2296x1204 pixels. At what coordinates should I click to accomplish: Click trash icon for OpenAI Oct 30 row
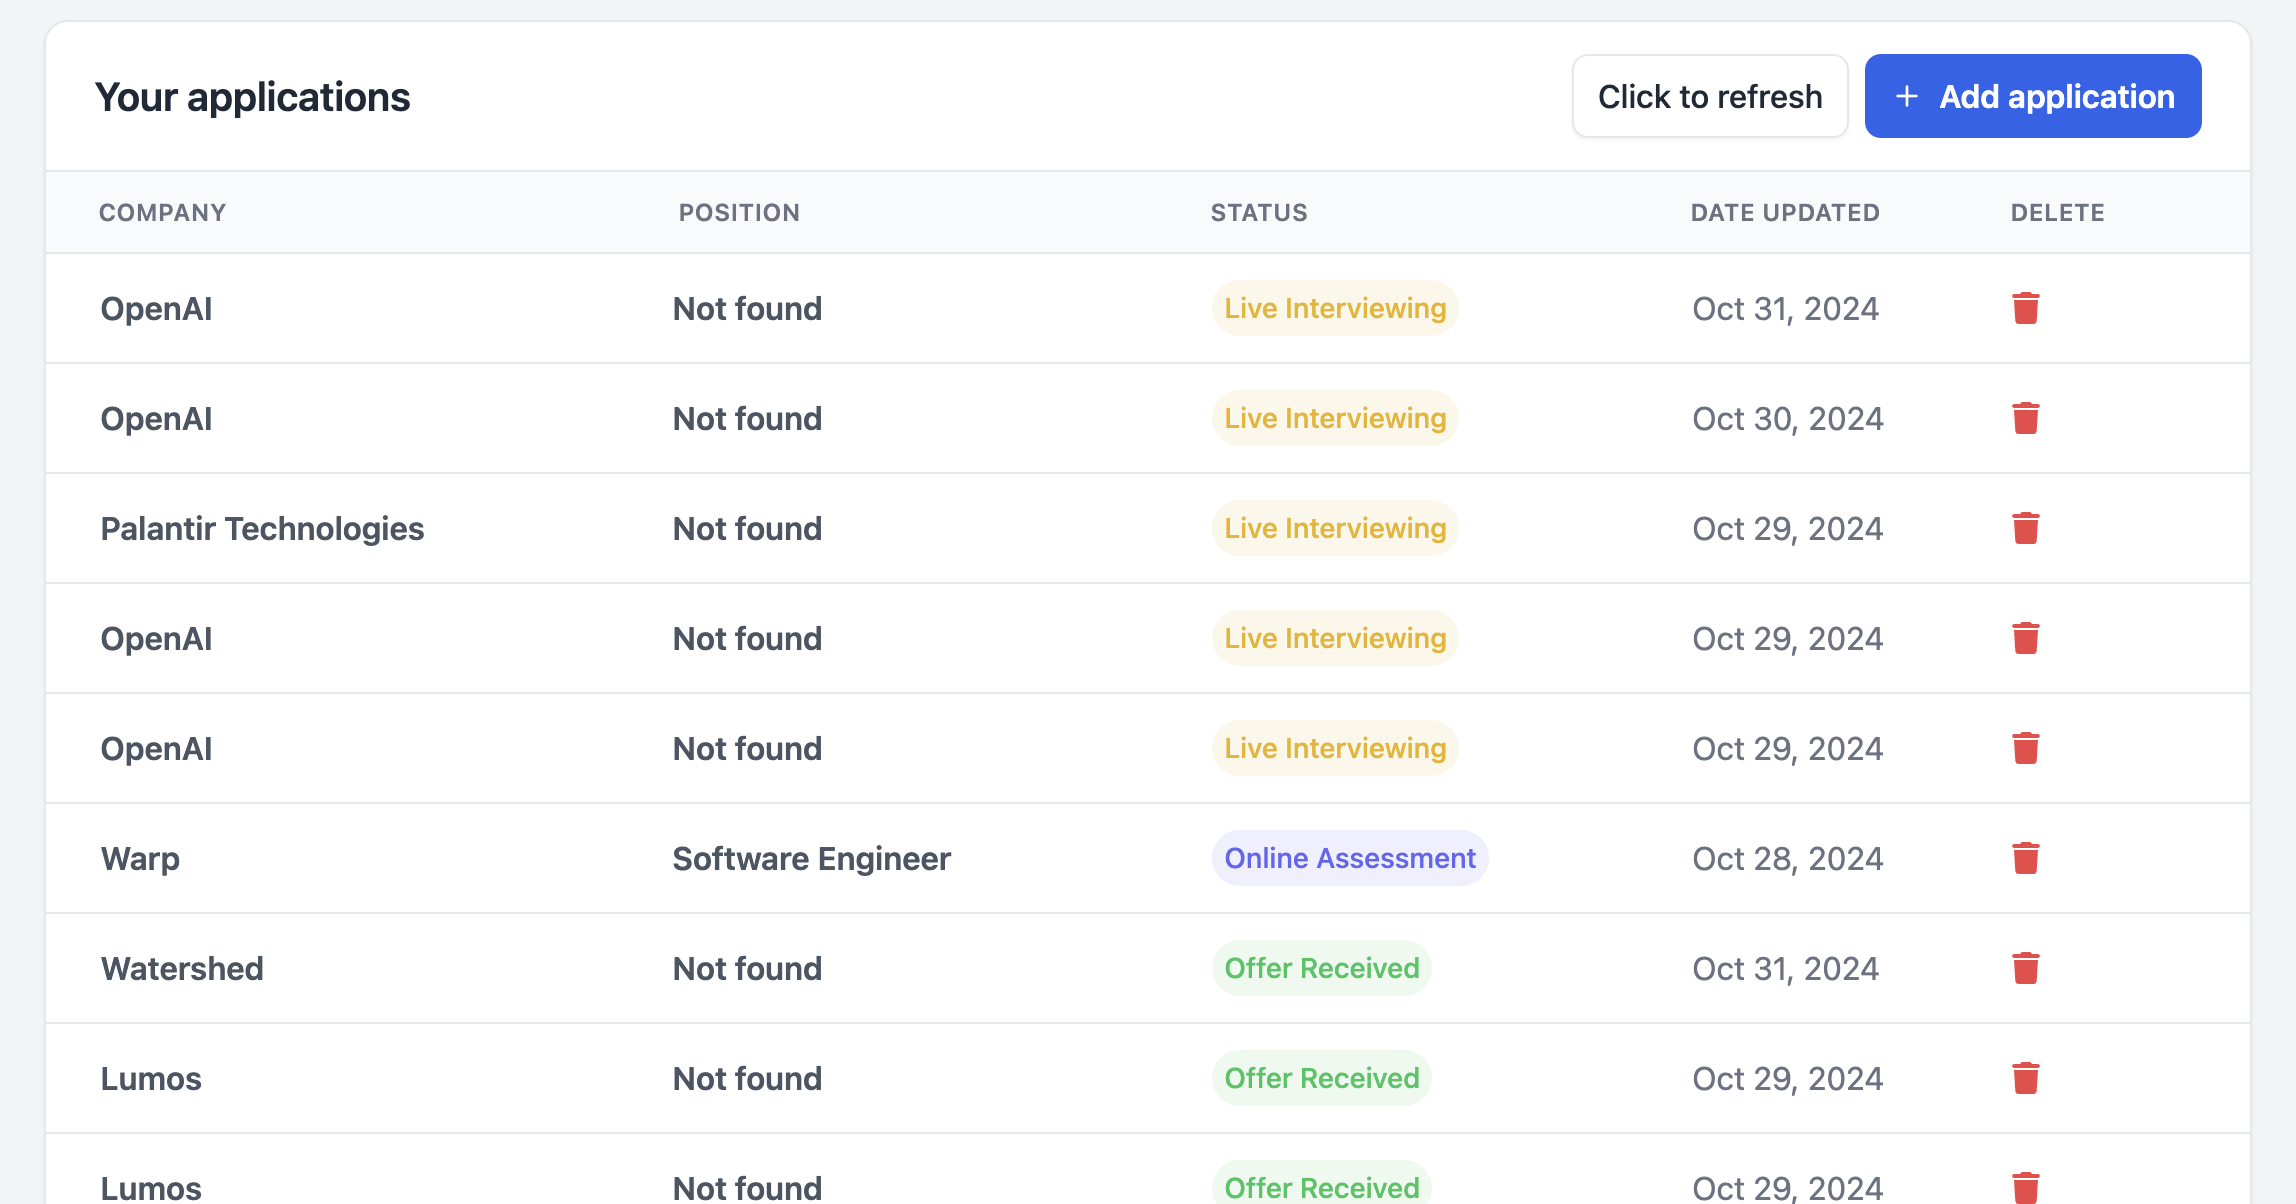click(x=2025, y=418)
